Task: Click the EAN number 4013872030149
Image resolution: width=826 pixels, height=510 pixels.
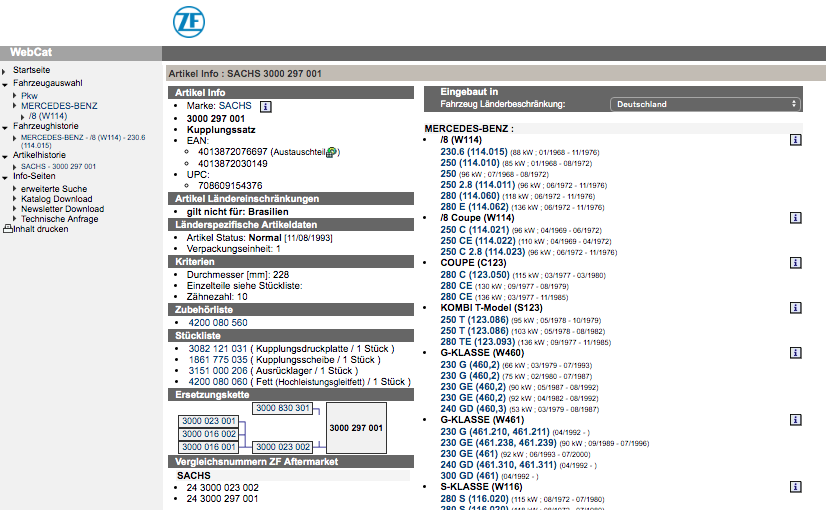Action: pos(232,163)
